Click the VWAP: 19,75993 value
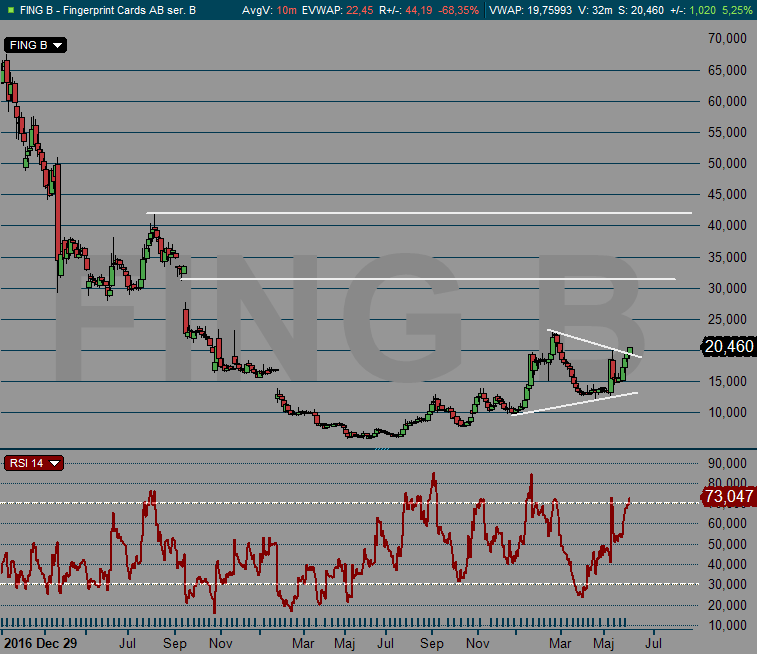This screenshot has width=757, height=654. click(x=530, y=10)
